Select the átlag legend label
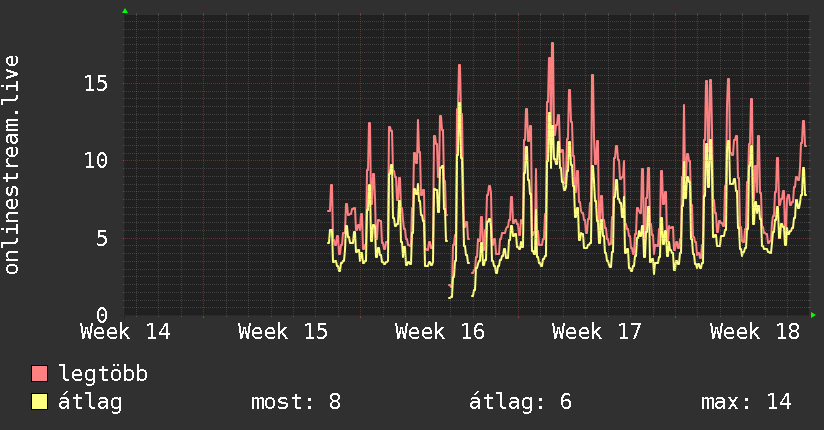 pos(90,402)
